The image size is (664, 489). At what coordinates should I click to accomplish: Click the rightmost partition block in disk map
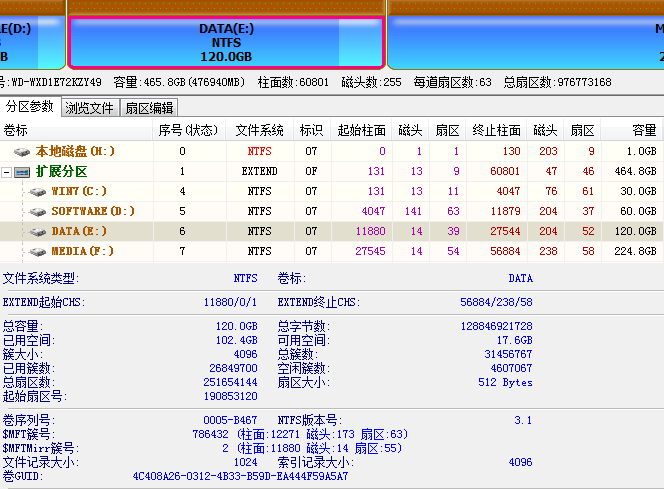point(525,42)
